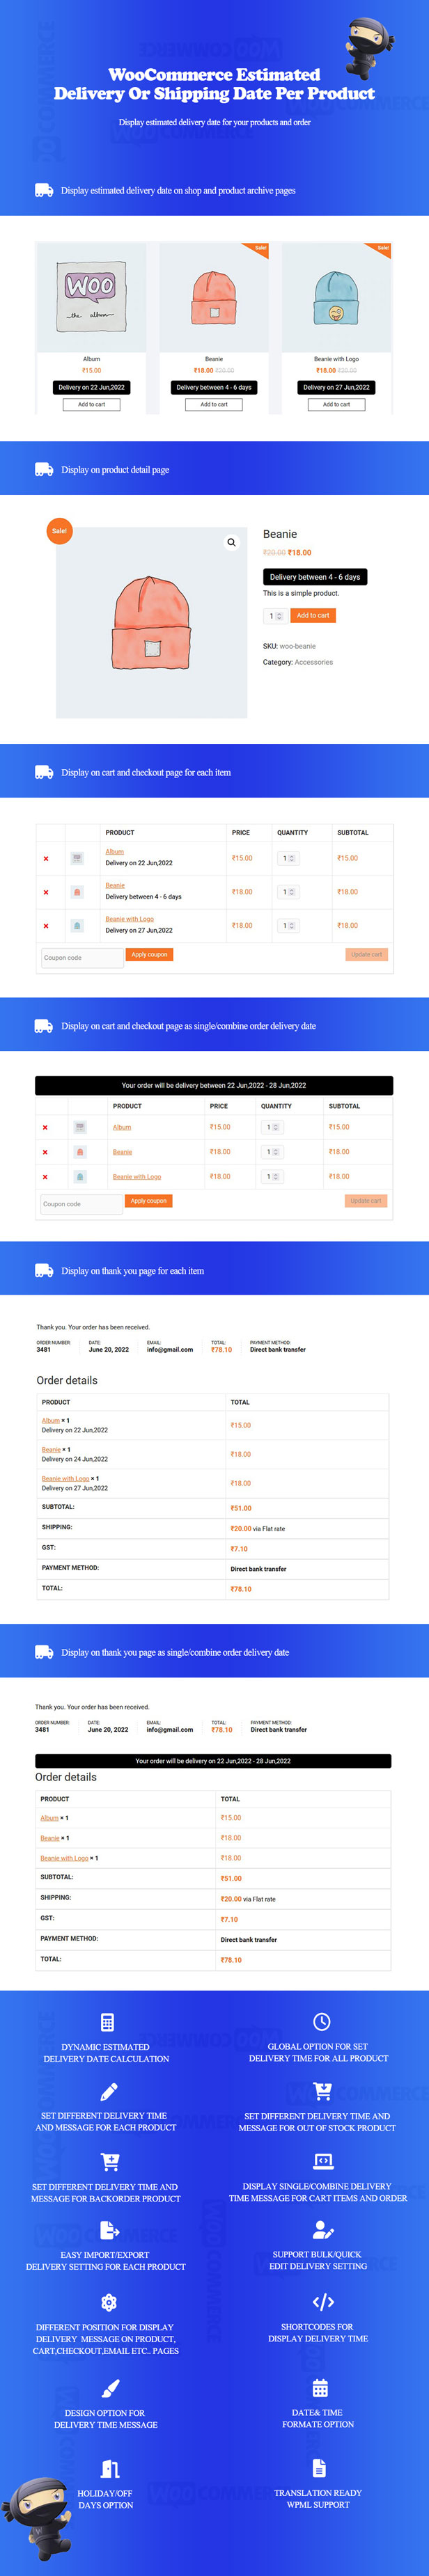
Task: Click the 'Delivery on 22 Jun,2022' badge under Album
Action: 91,387
